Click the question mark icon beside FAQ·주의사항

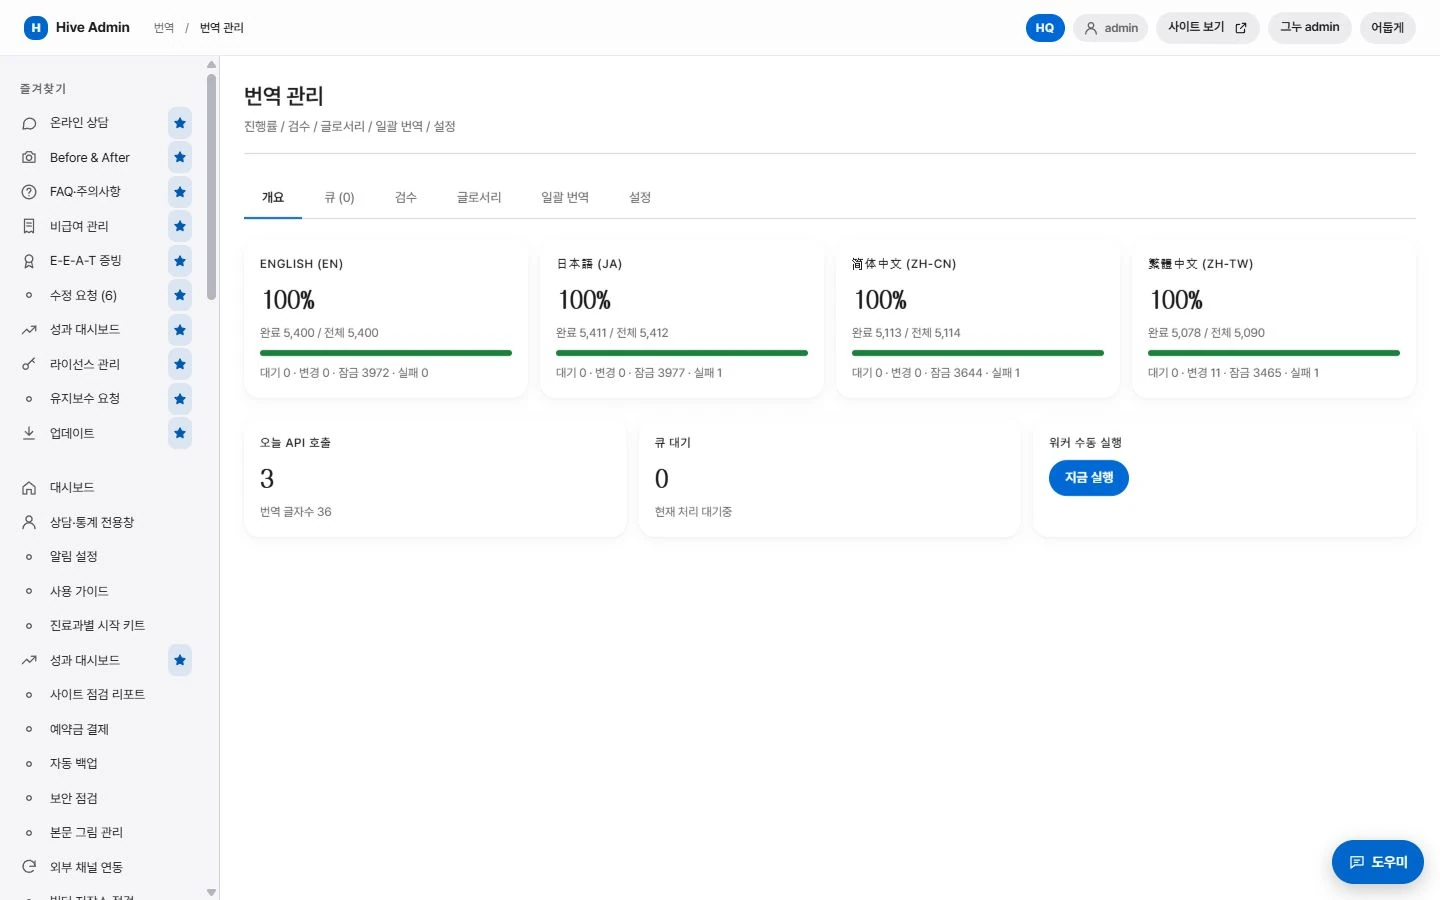click(x=29, y=192)
